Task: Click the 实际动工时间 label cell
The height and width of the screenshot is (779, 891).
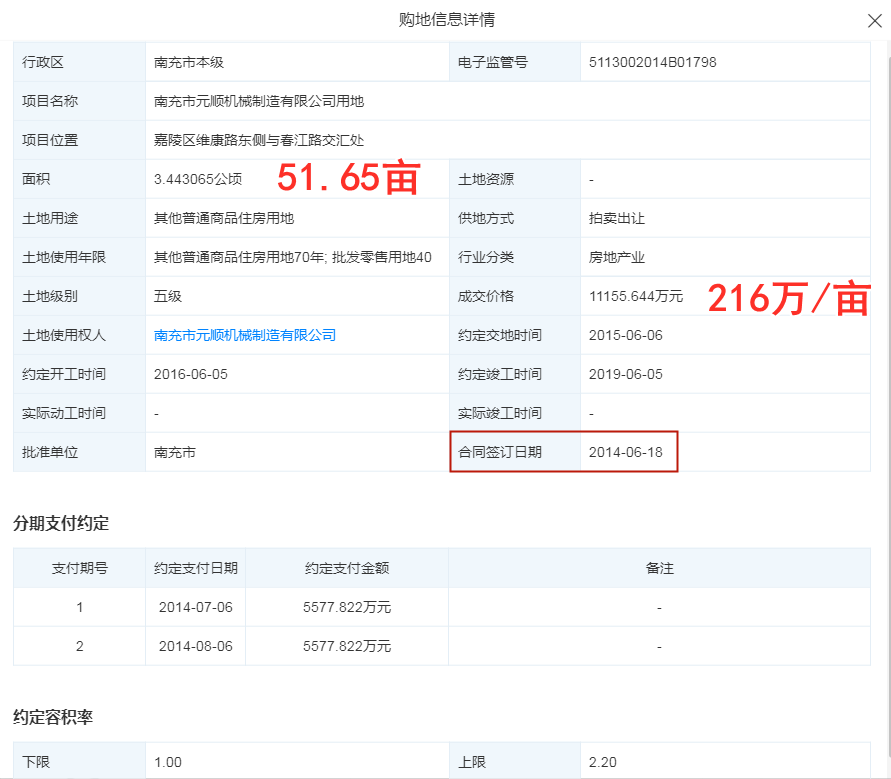Action: tap(80, 413)
